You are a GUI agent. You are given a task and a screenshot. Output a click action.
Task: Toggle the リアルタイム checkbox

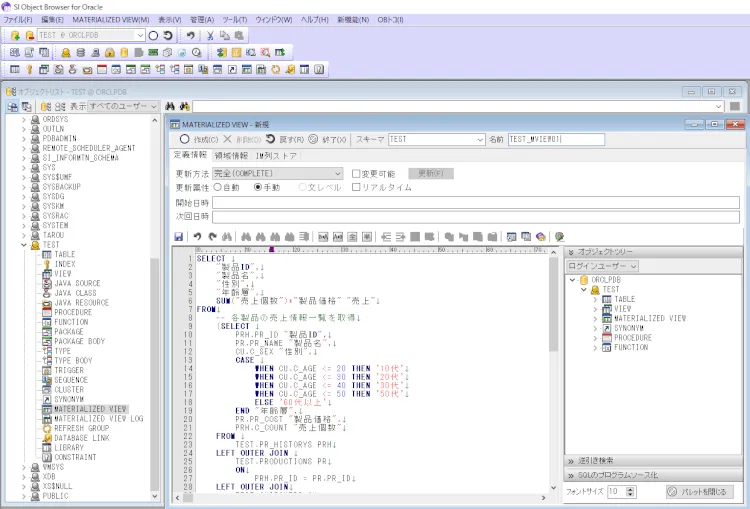pos(357,187)
